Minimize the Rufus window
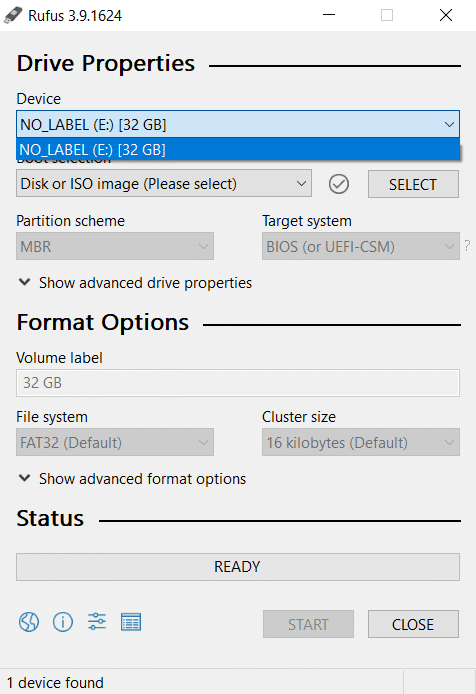The height and width of the screenshot is (694, 476). click(329, 15)
